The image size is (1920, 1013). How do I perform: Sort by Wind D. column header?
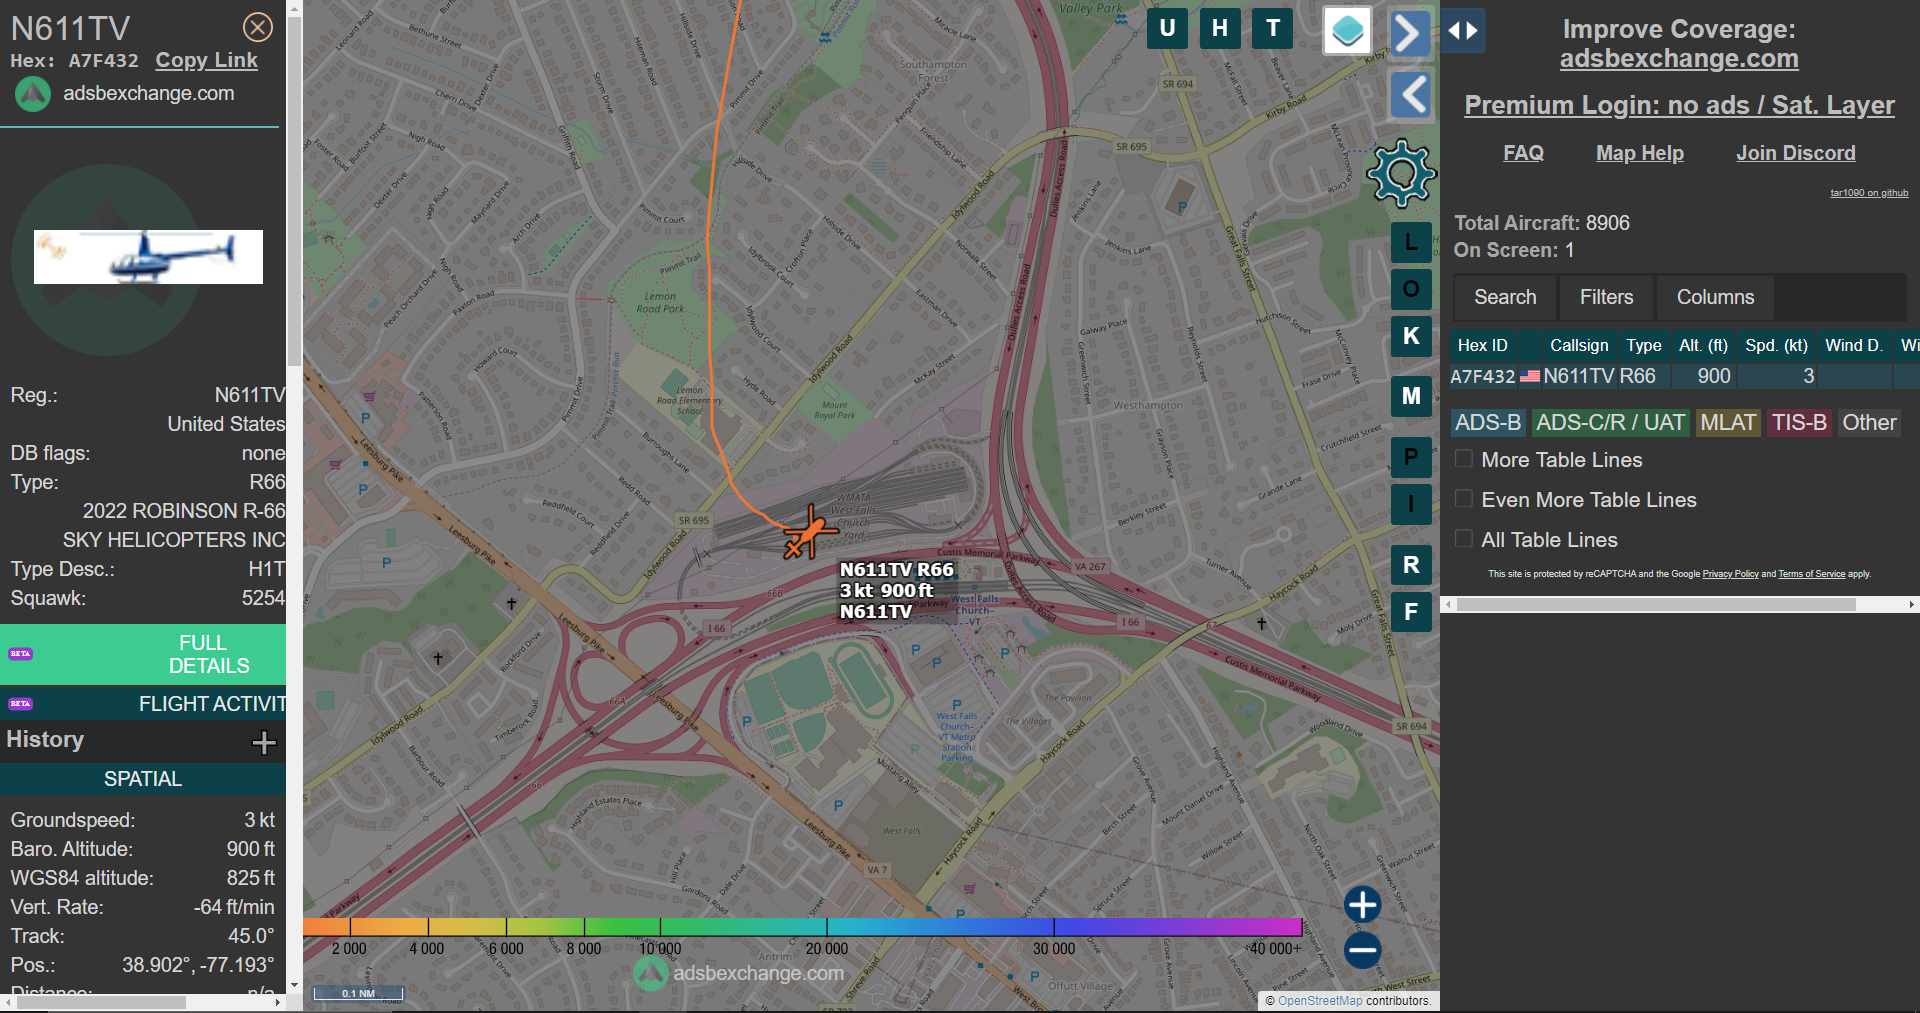pyautogui.click(x=1854, y=345)
